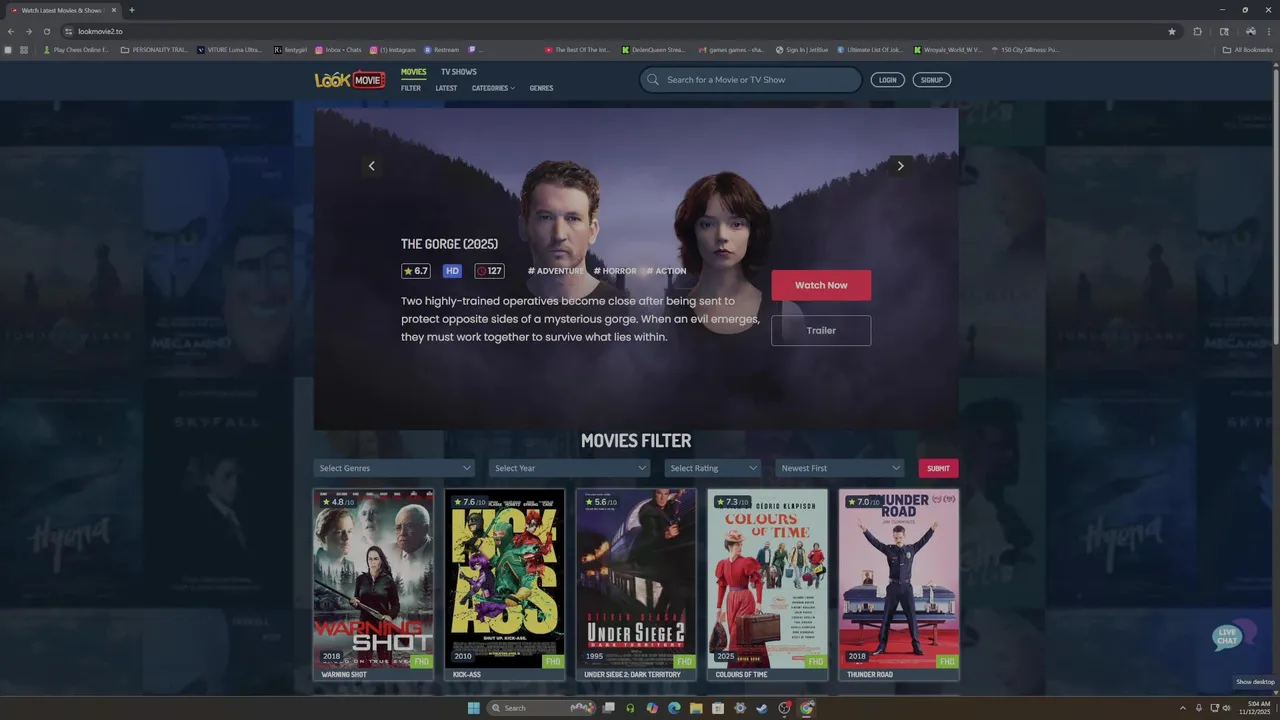Image resolution: width=1280 pixels, height=720 pixels.
Task: Click the Show desktop button
Action: [x=1277, y=708]
